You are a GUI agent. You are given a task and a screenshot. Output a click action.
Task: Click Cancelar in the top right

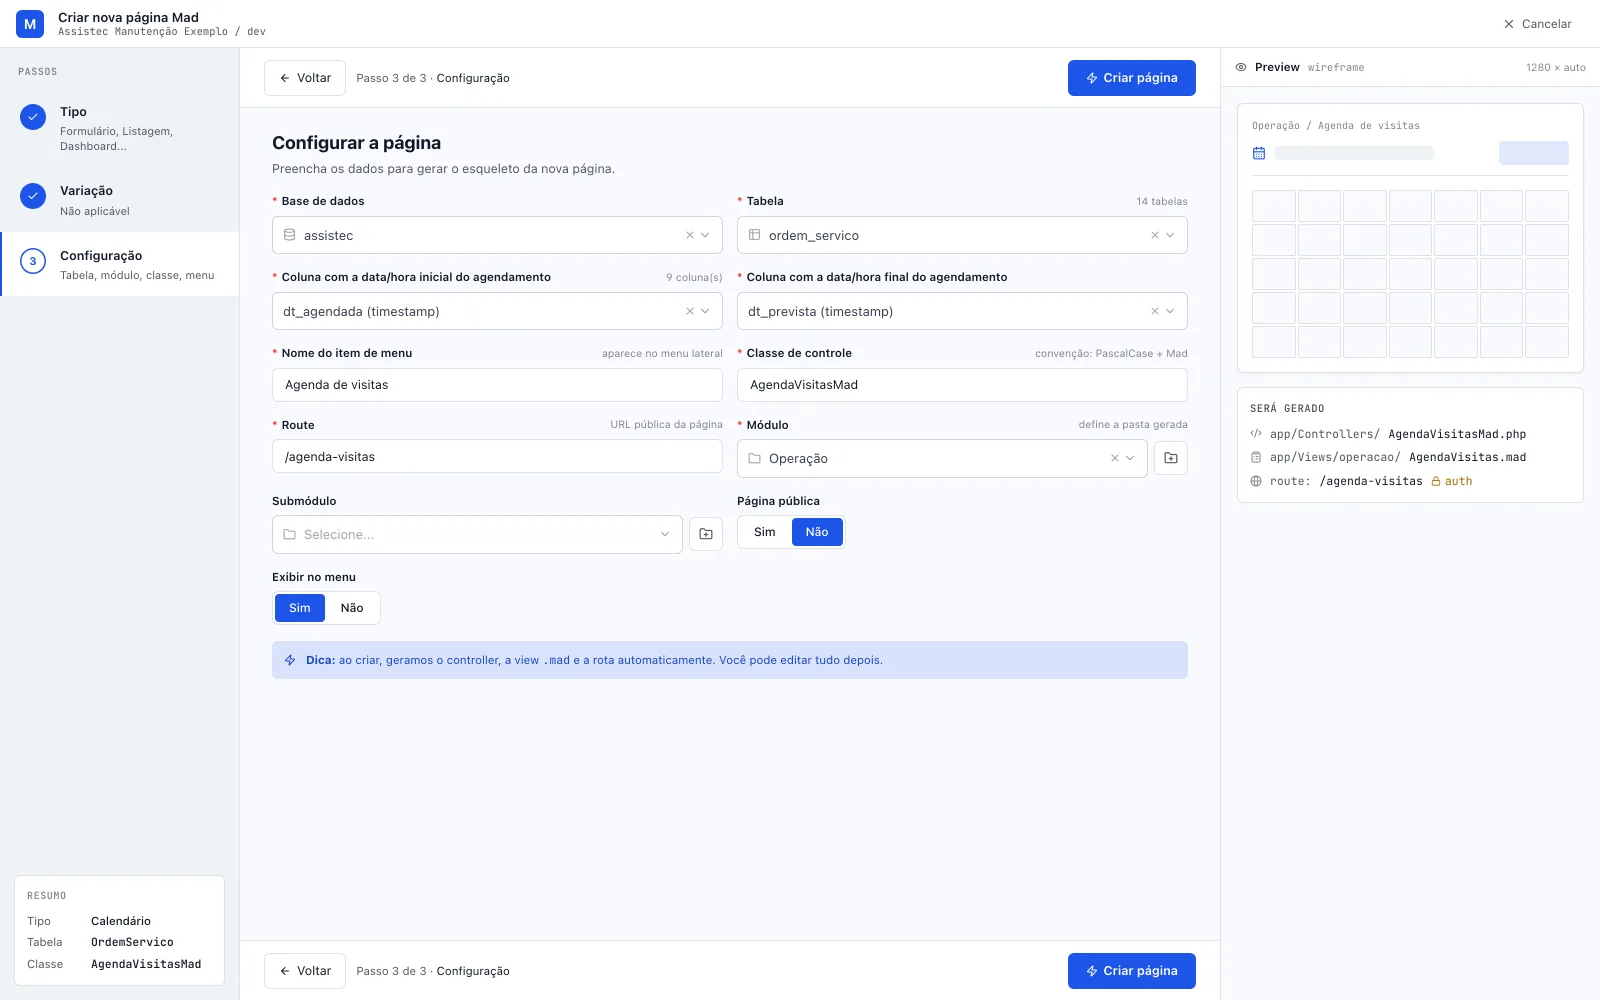1538,24
